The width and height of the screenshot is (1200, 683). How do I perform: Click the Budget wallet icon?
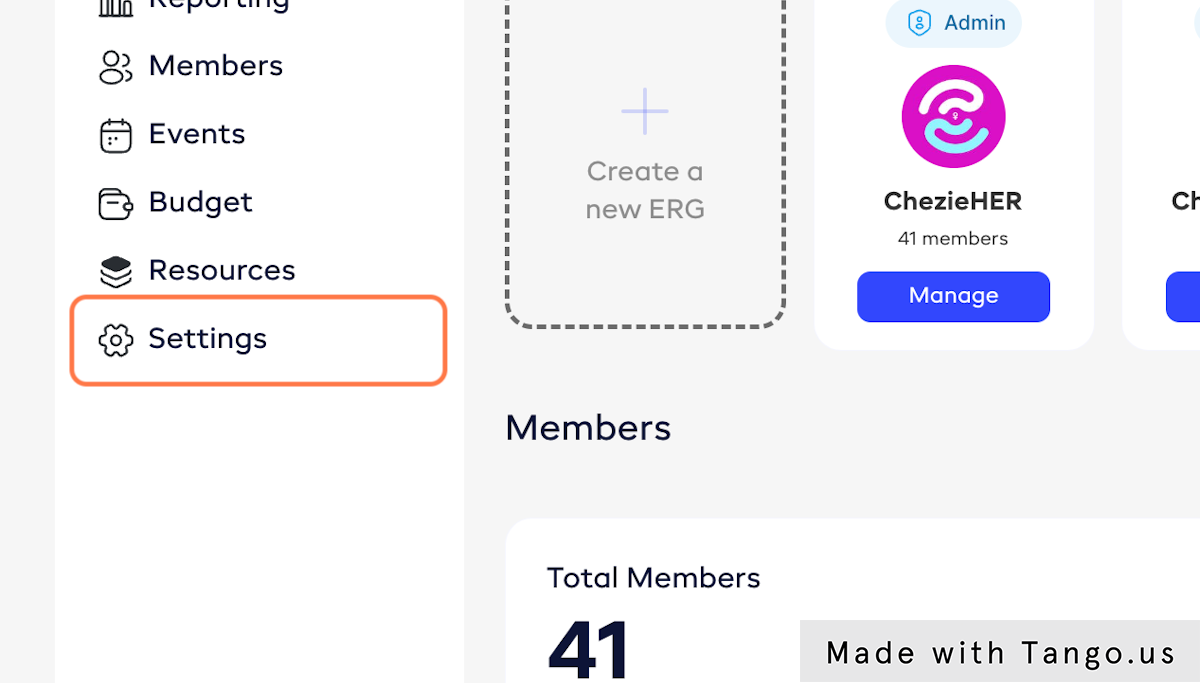click(x=116, y=203)
